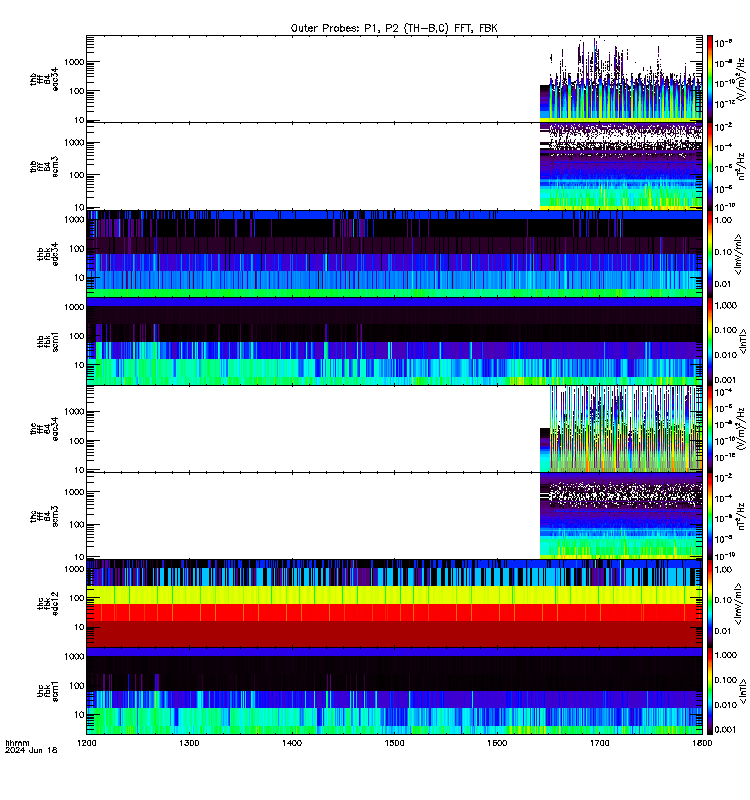Click the thc fff 64 eac34 color bar
This screenshot has width=750, height=800.
coord(709,429)
